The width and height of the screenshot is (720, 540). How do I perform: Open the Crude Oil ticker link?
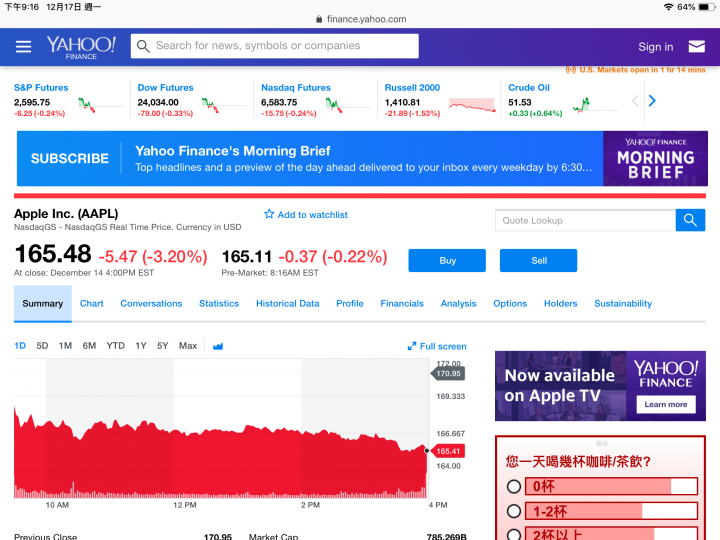[529, 88]
